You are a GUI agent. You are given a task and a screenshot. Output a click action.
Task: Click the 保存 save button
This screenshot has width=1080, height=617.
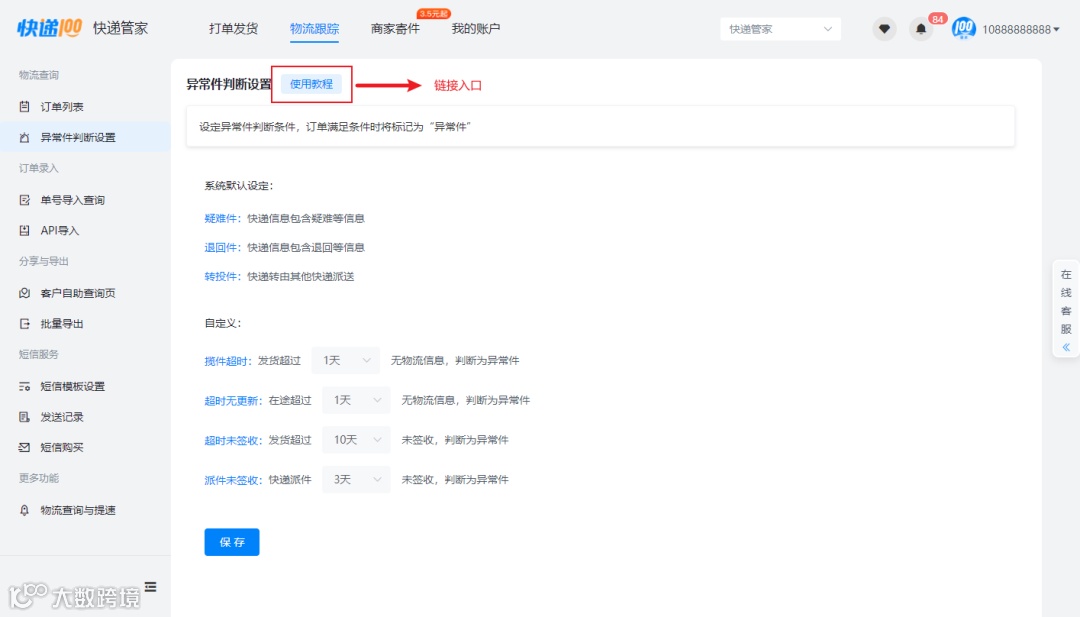232,542
